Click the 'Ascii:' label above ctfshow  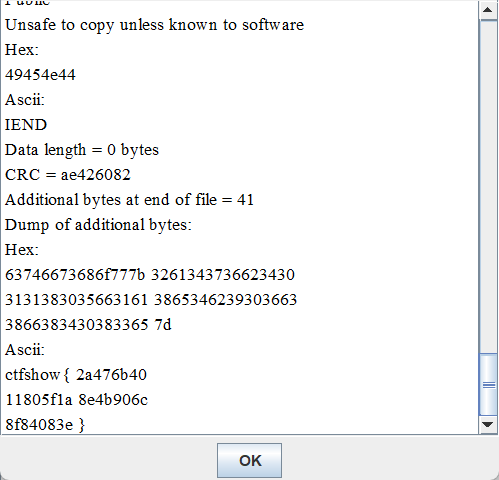coord(25,350)
